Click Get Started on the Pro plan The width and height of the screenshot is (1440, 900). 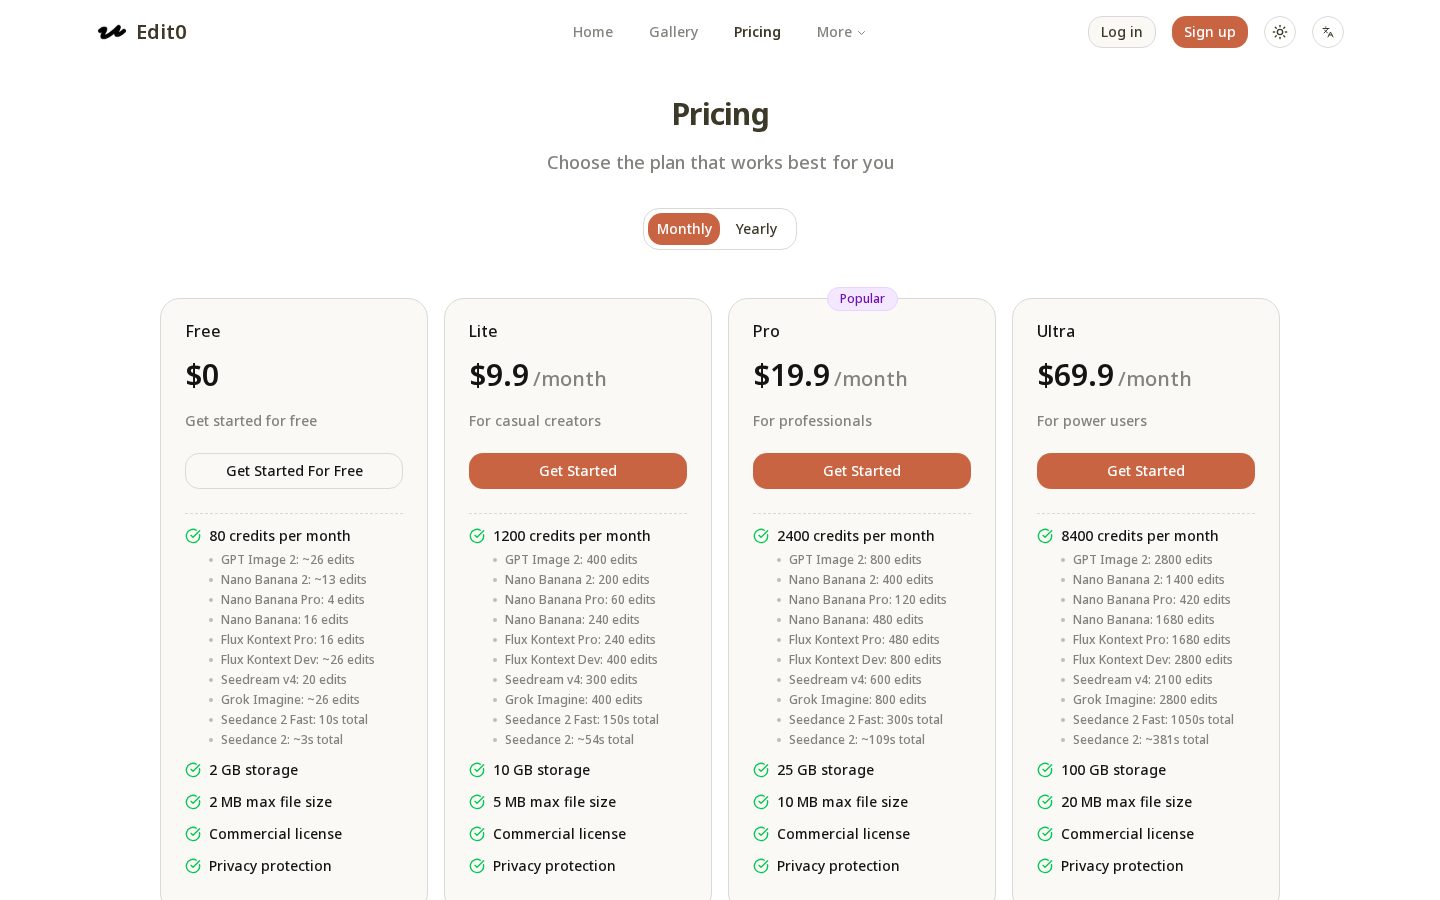point(862,471)
